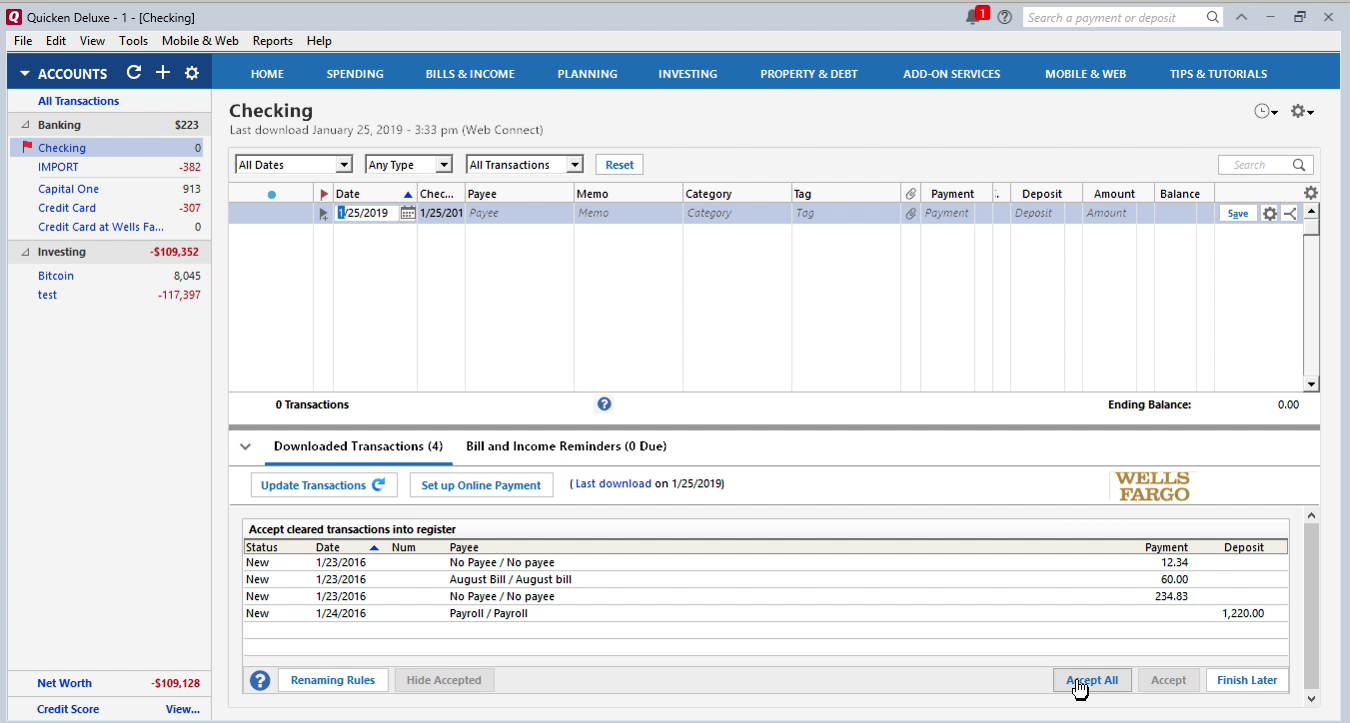Click the downloaded panel scroll down arrow
Image resolution: width=1350 pixels, height=723 pixels.
tap(1311, 698)
